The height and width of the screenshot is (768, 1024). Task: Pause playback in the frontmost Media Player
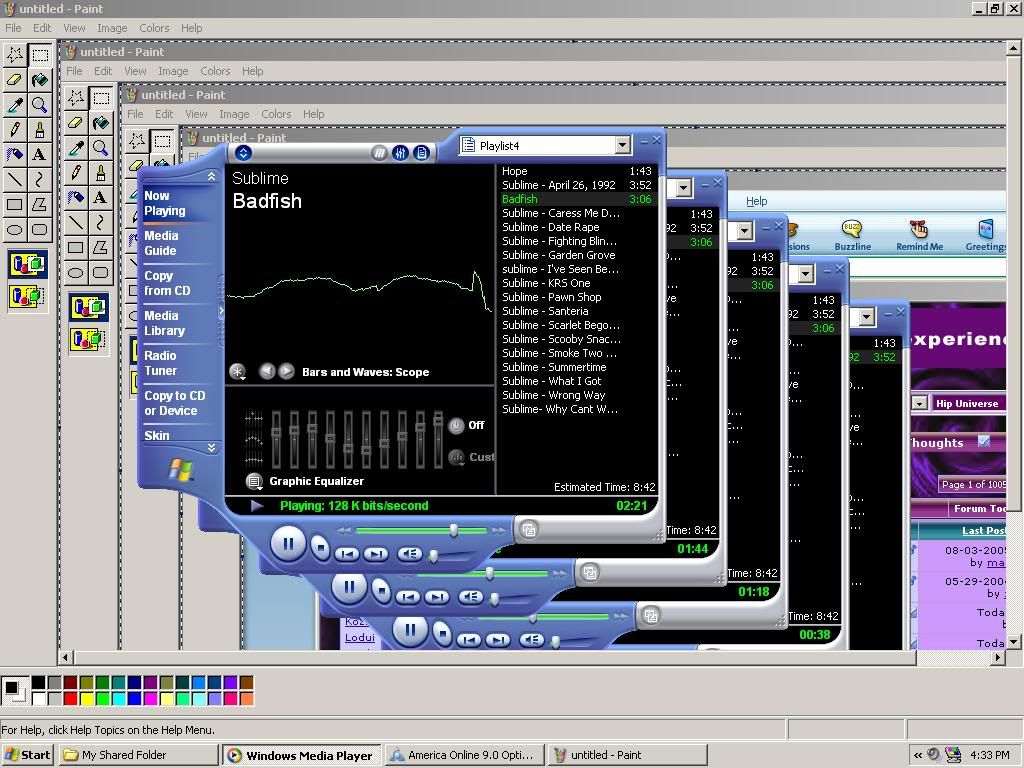click(x=288, y=544)
